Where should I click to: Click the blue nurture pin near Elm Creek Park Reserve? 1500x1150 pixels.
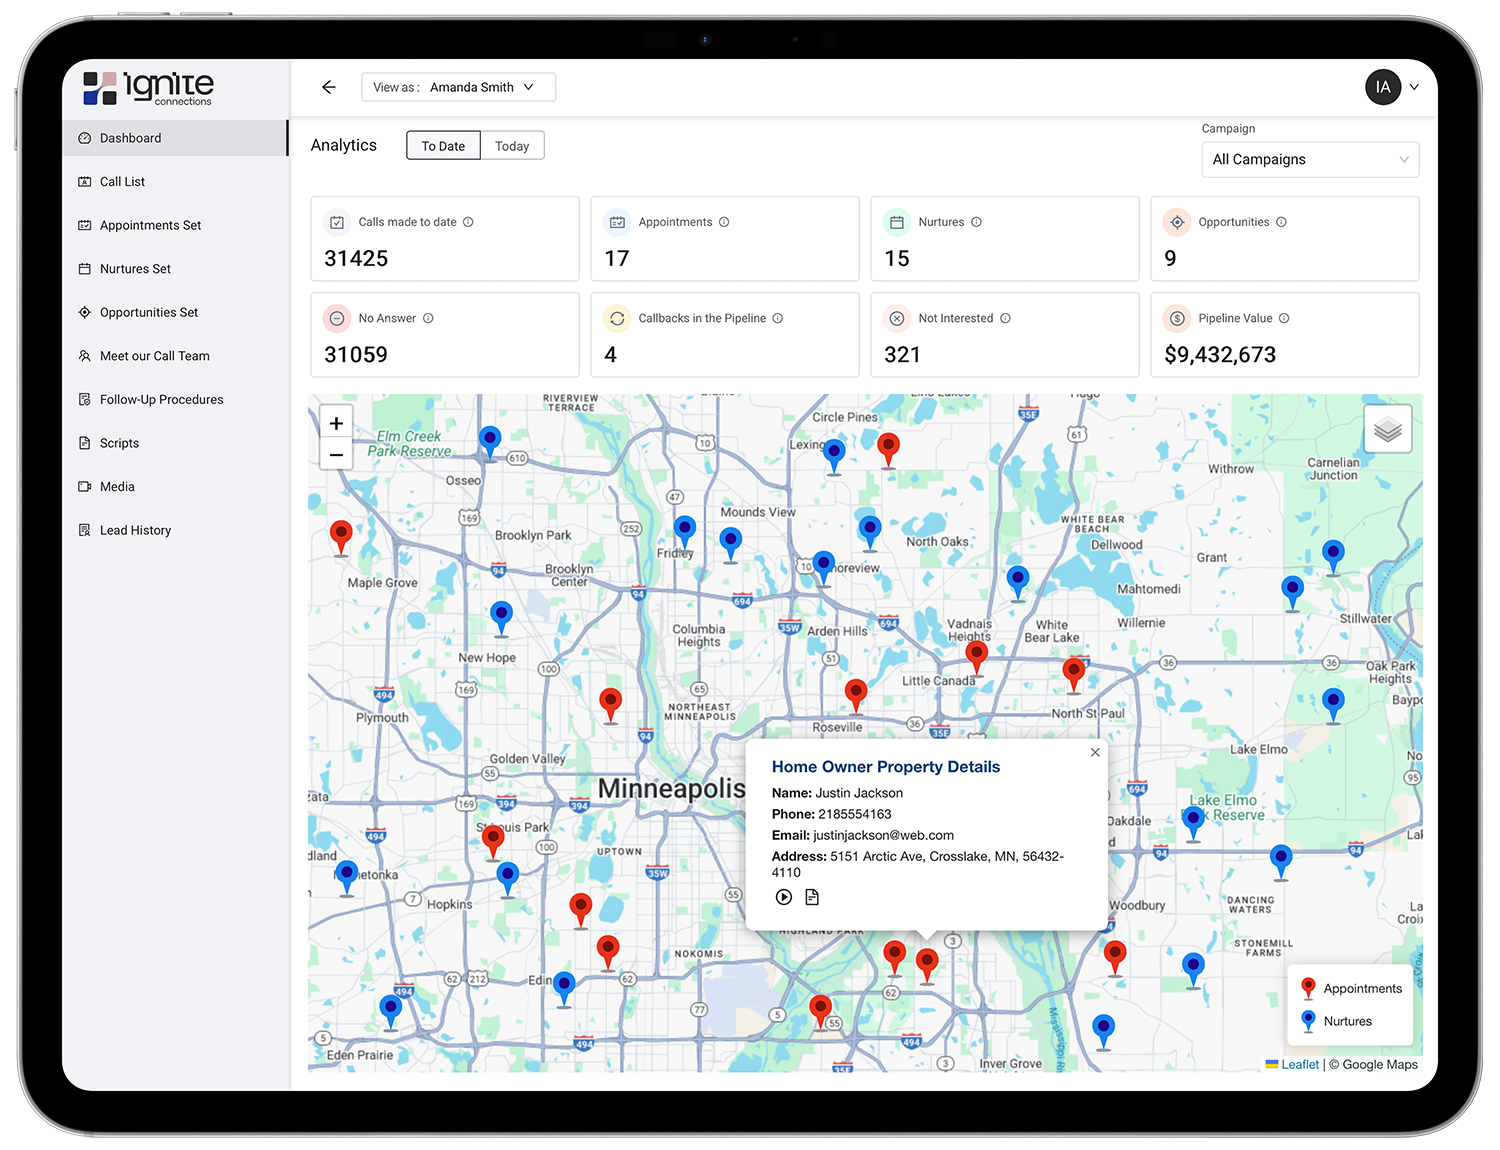(490, 443)
